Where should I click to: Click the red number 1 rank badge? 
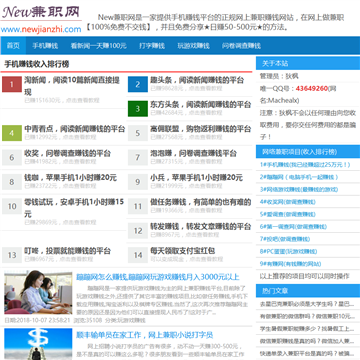[12, 84]
